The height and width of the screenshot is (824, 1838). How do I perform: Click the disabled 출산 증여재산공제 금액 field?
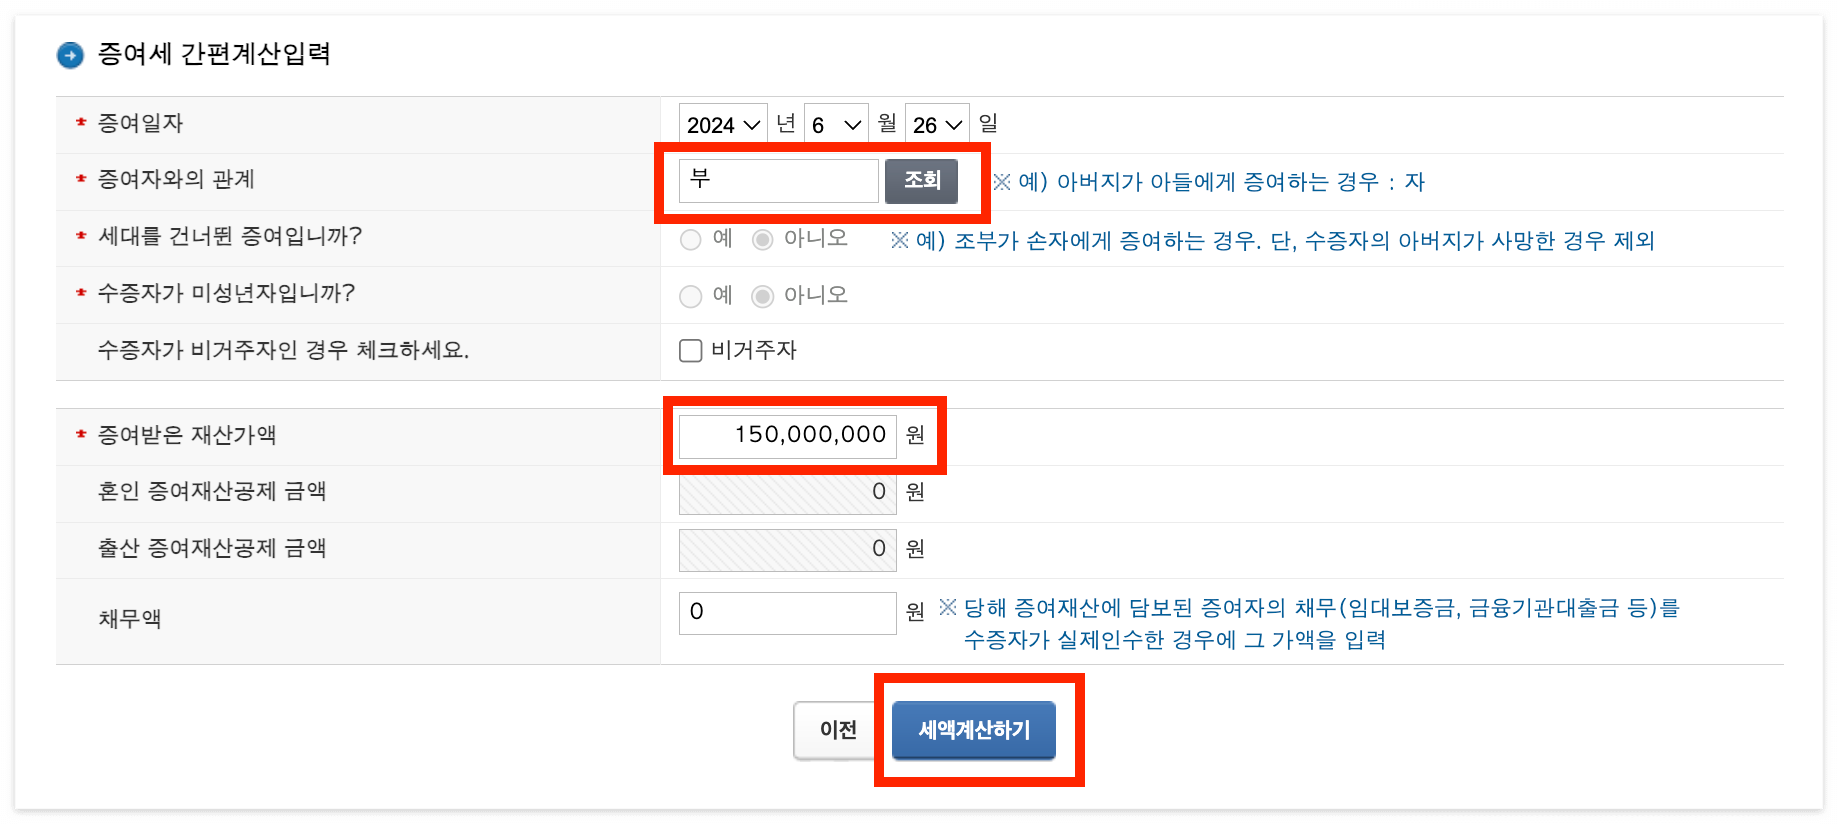point(787,549)
